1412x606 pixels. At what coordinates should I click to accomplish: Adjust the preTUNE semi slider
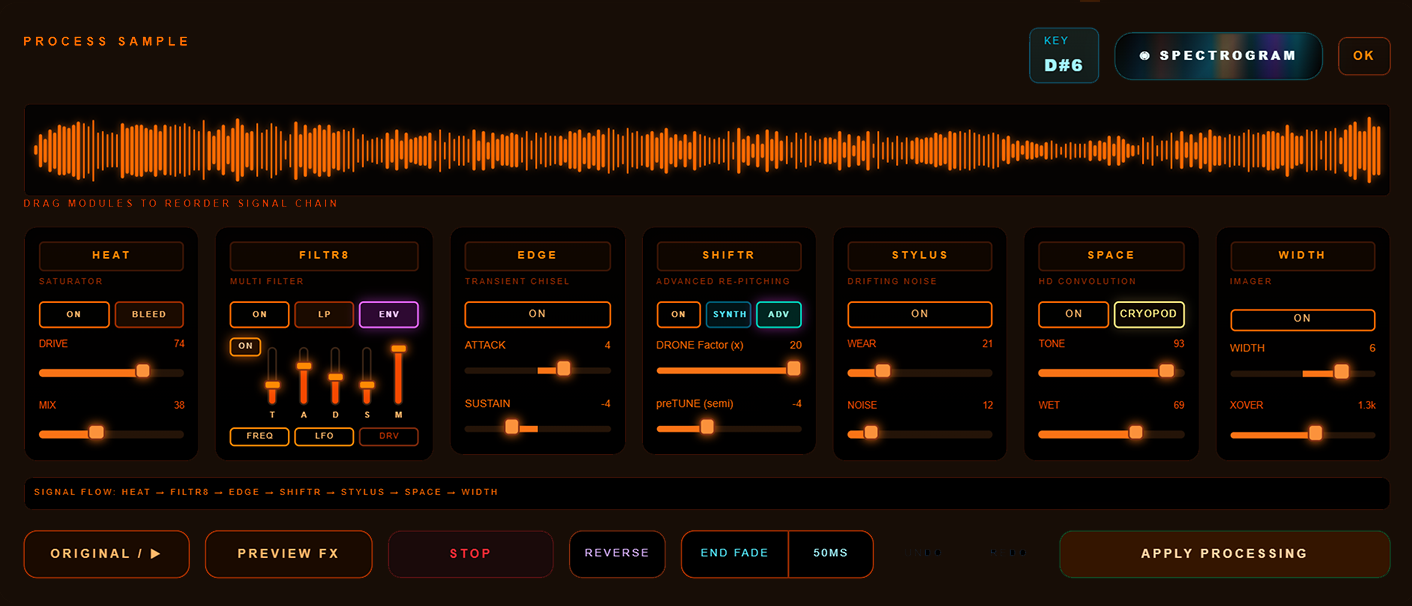(x=729, y=427)
